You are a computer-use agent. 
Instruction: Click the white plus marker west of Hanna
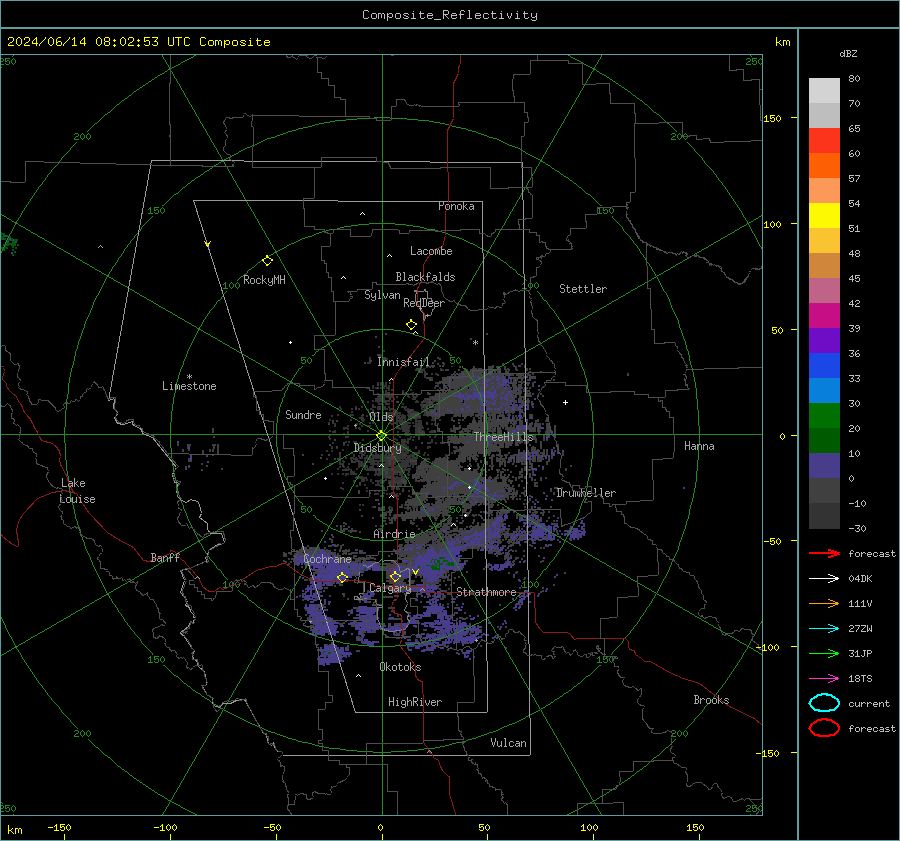[565, 402]
